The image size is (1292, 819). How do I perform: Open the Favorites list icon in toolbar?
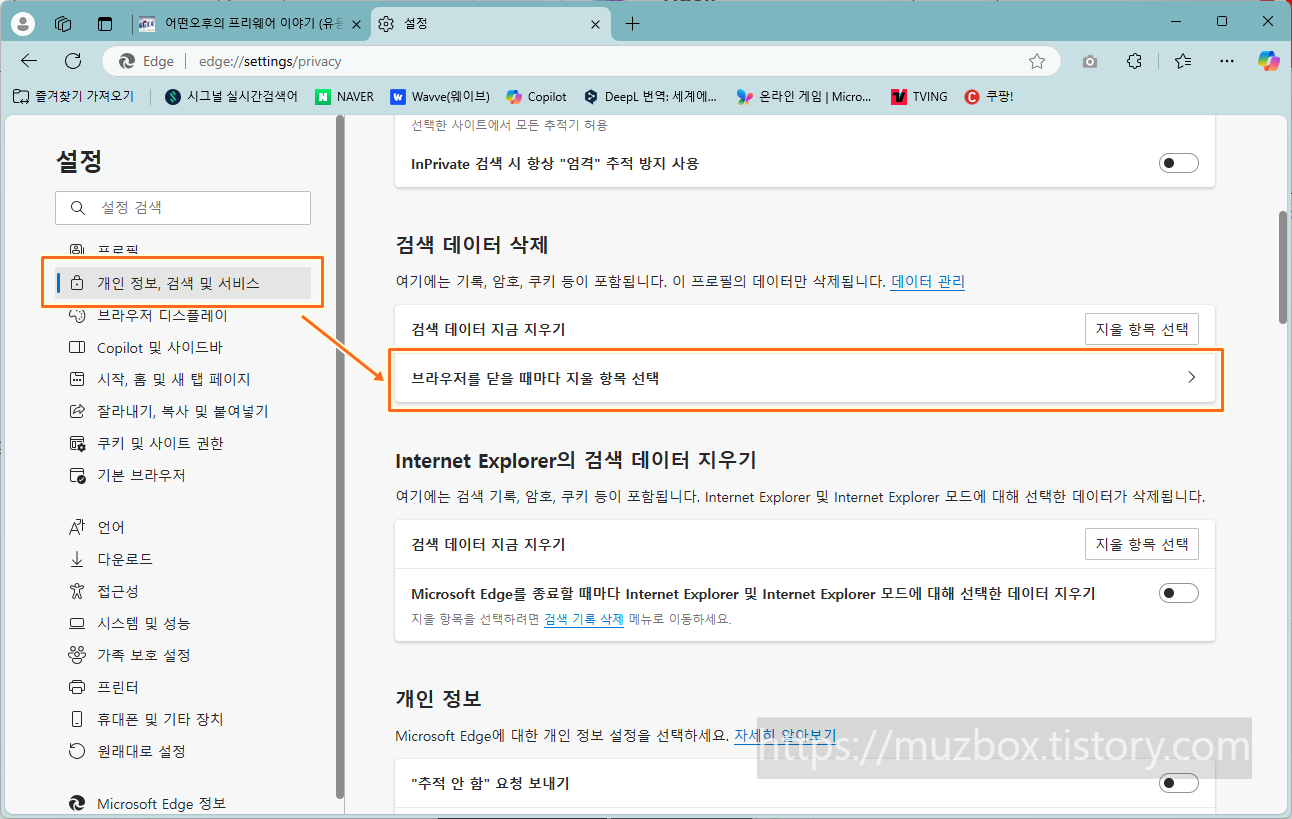pos(1183,61)
